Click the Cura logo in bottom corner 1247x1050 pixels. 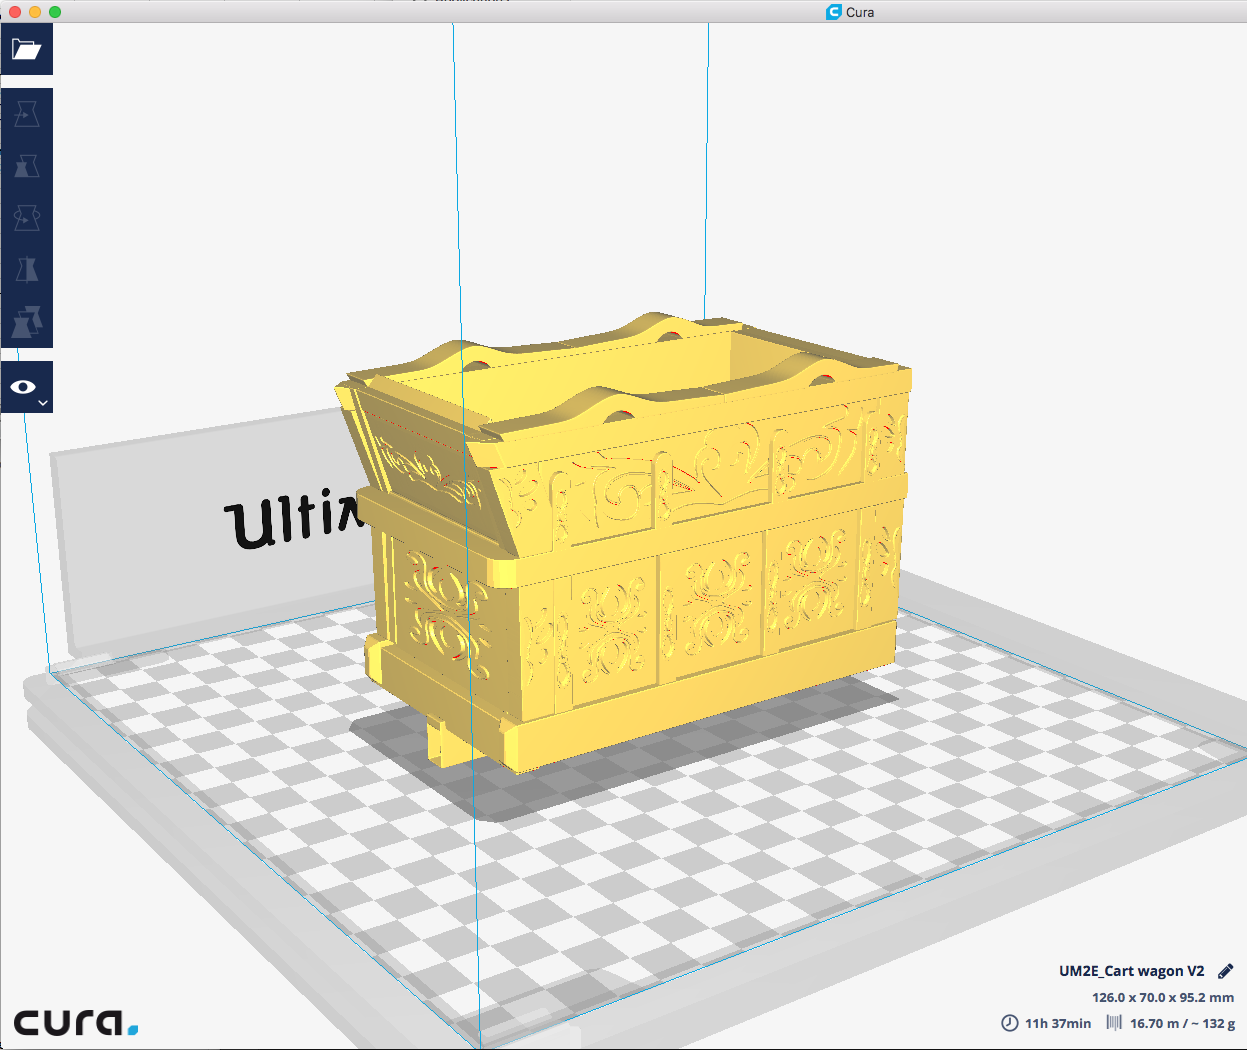[x=75, y=1022]
